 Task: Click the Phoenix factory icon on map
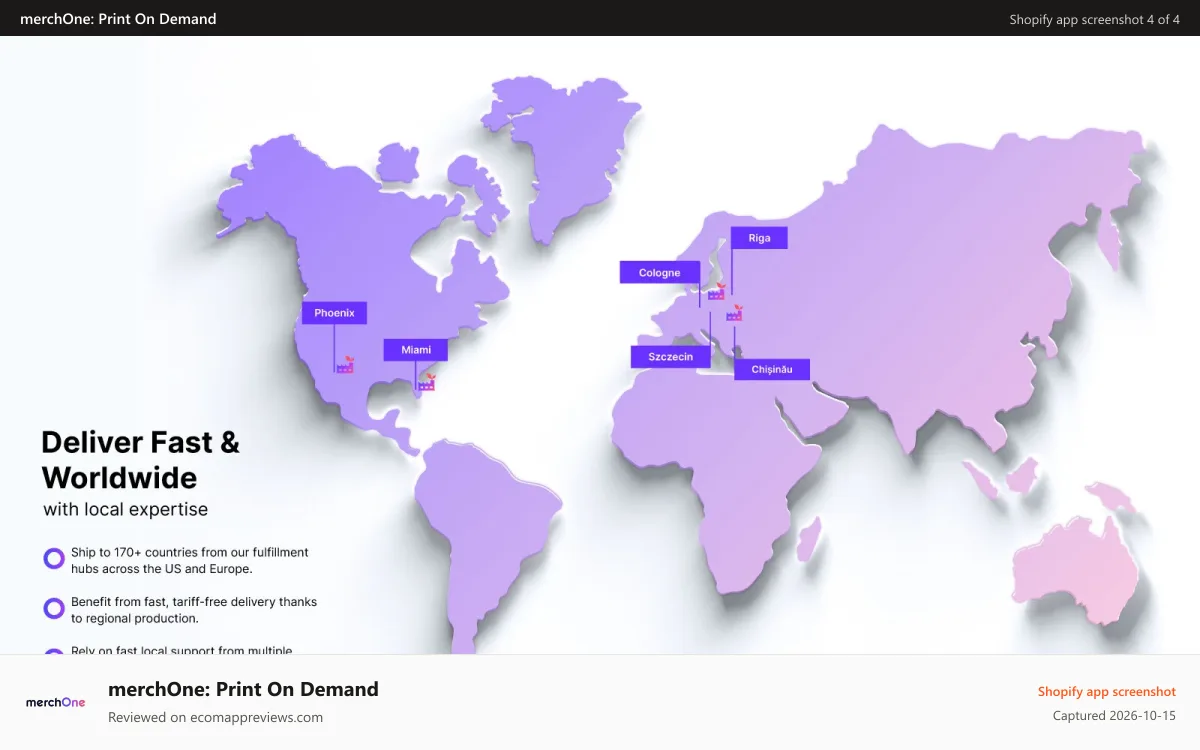pos(345,365)
